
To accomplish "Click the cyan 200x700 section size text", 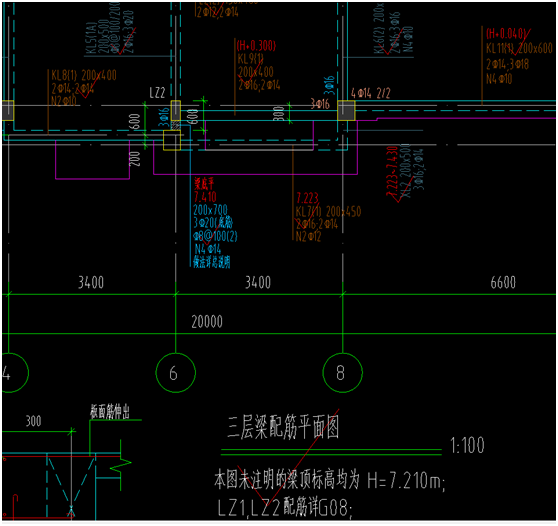I will [x=210, y=210].
